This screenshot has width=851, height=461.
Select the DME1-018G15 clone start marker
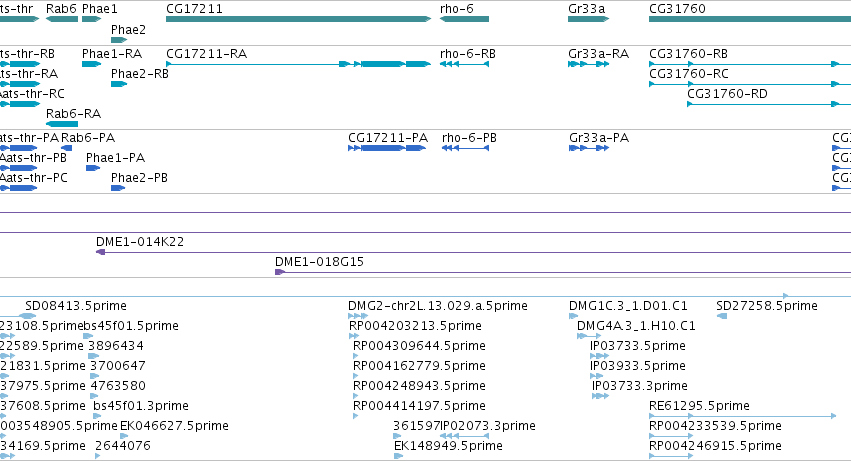point(280,272)
